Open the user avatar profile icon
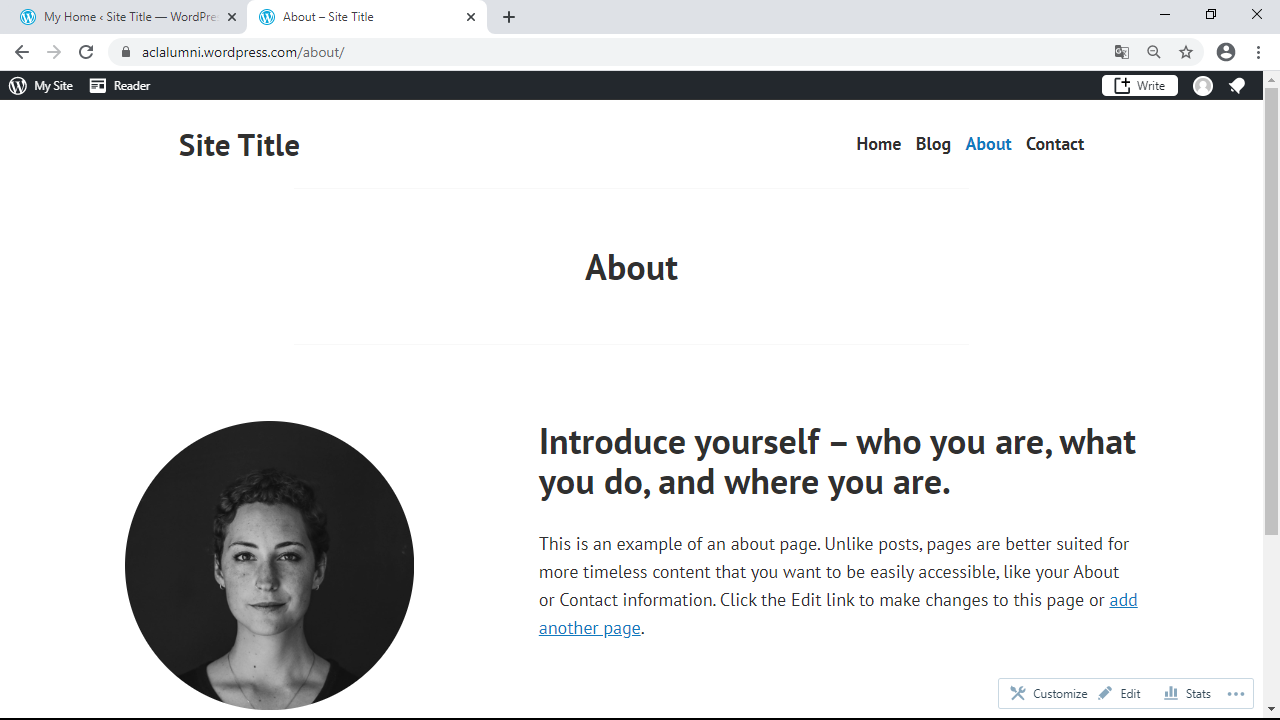This screenshot has width=1280, height=720. [x=1203, y=86]
